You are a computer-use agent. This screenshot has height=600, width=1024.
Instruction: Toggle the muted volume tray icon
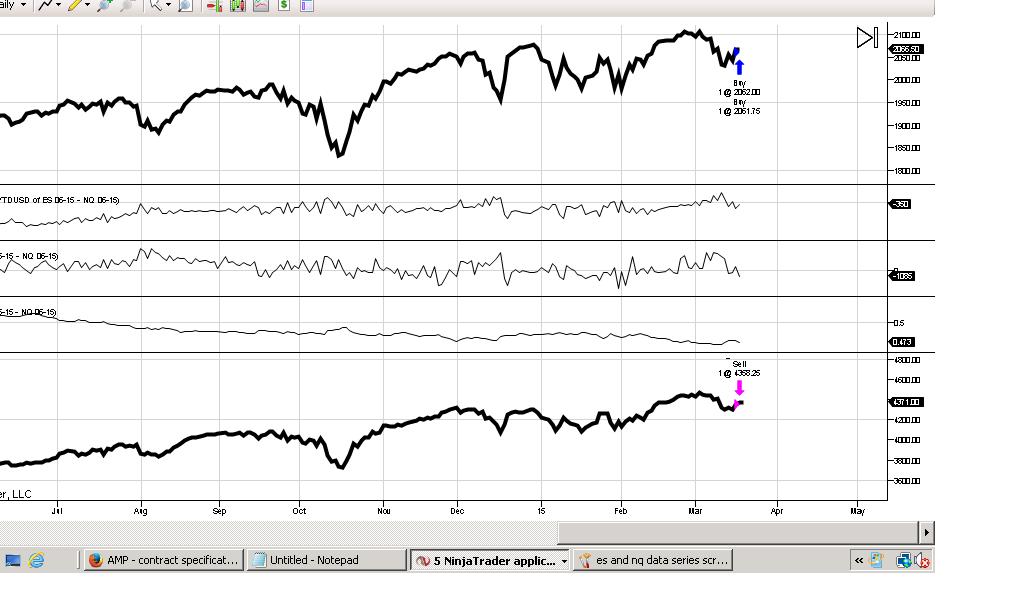click(x=922, y=560)
